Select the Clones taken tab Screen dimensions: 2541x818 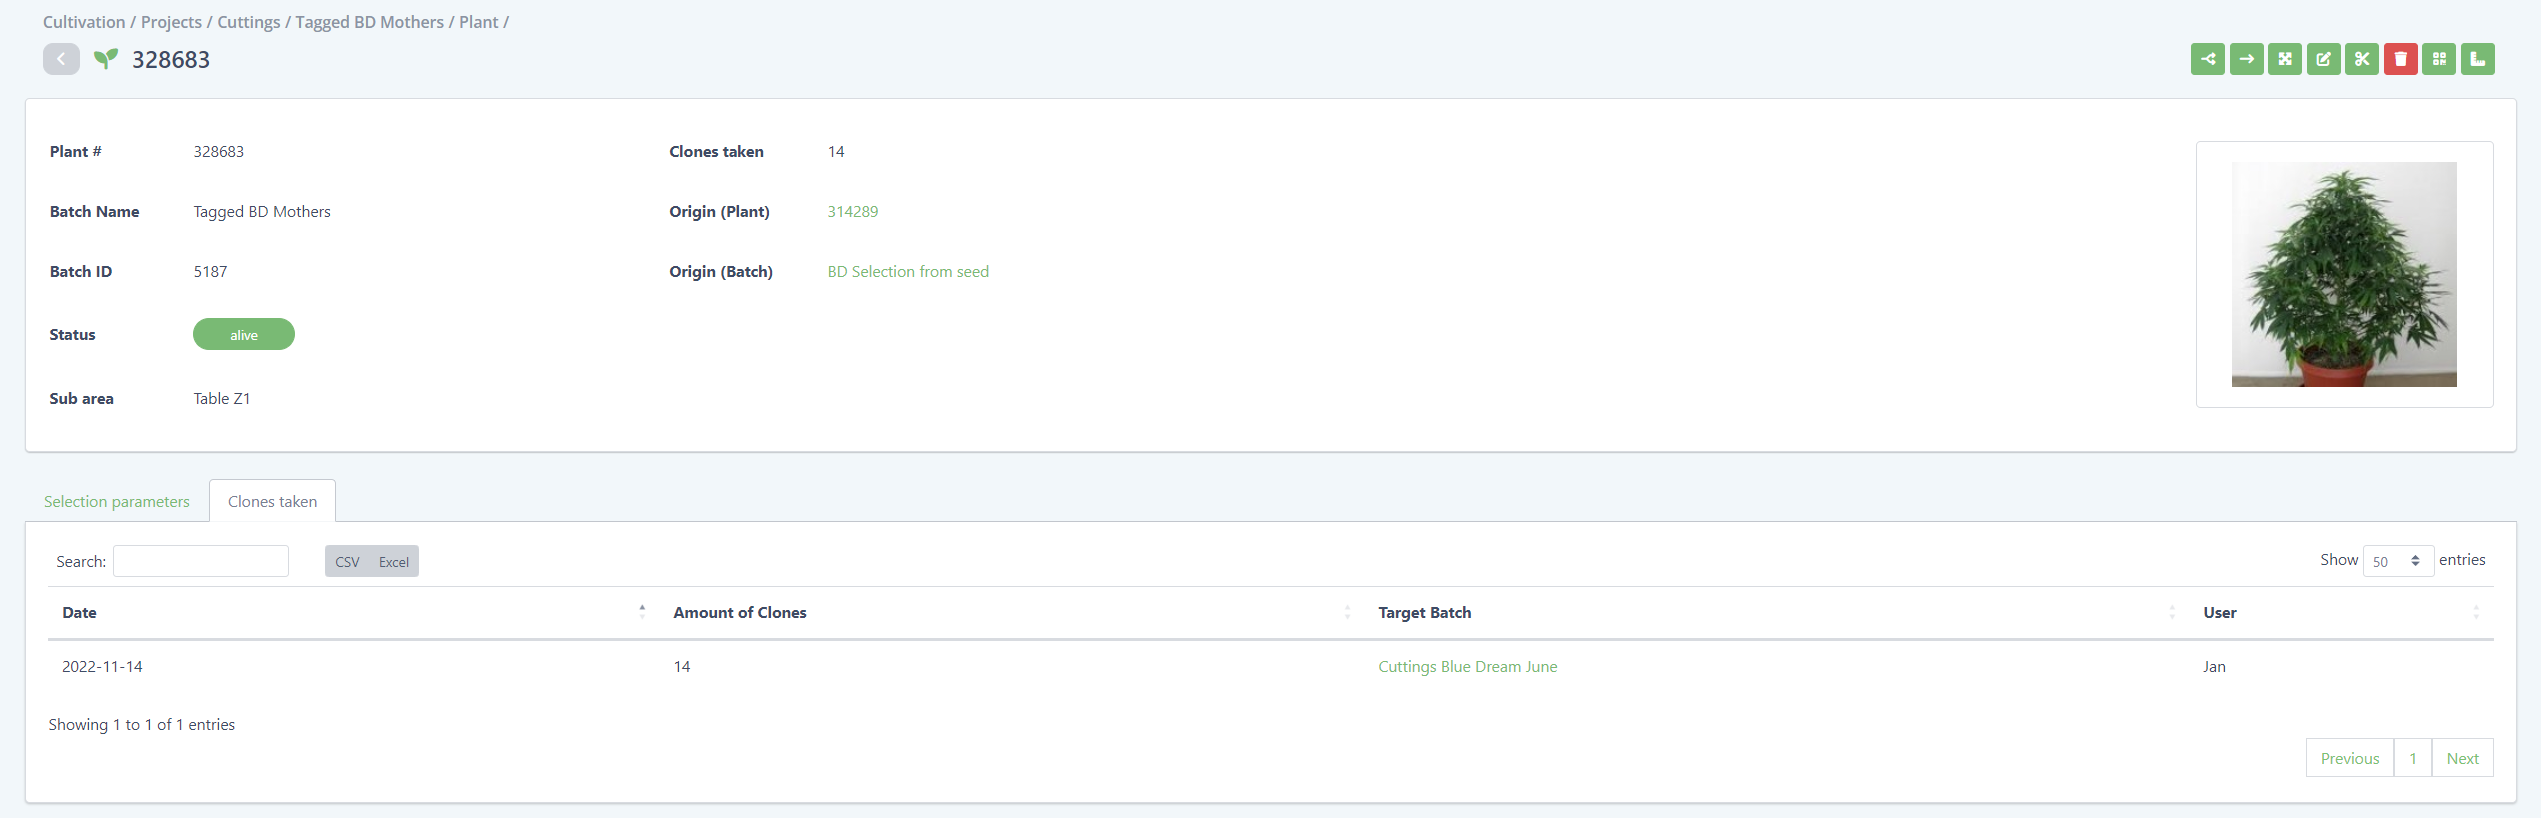pos(272,501)
